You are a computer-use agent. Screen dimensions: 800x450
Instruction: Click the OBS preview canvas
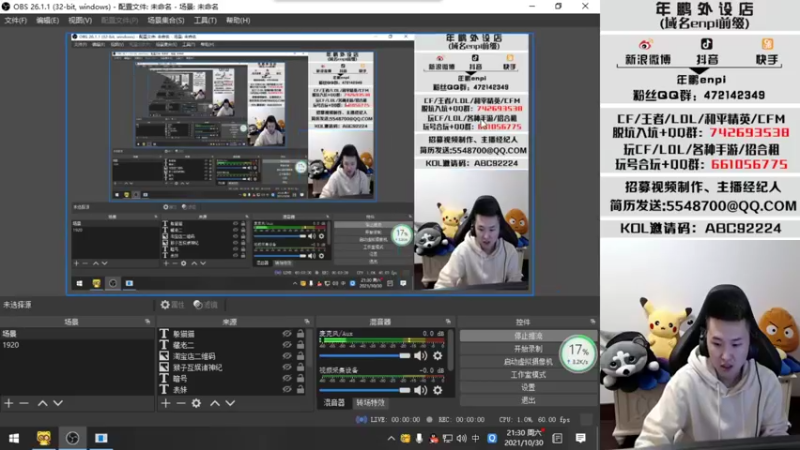300,164
